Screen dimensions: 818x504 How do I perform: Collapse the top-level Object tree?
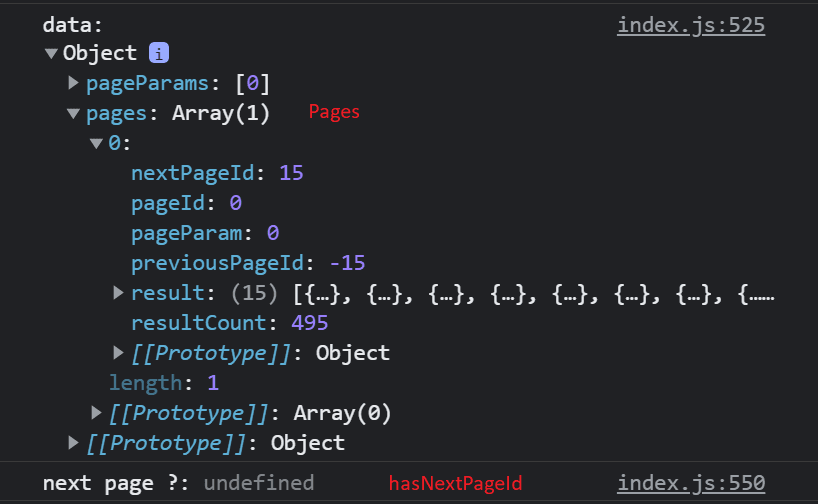(51, 54)
